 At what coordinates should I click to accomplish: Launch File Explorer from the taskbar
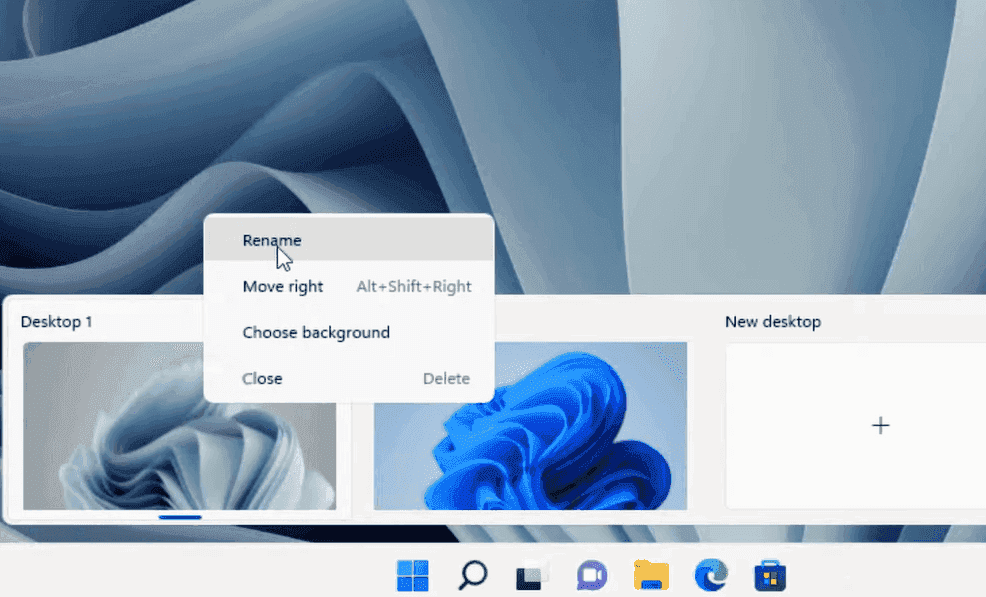click(651, 575)
